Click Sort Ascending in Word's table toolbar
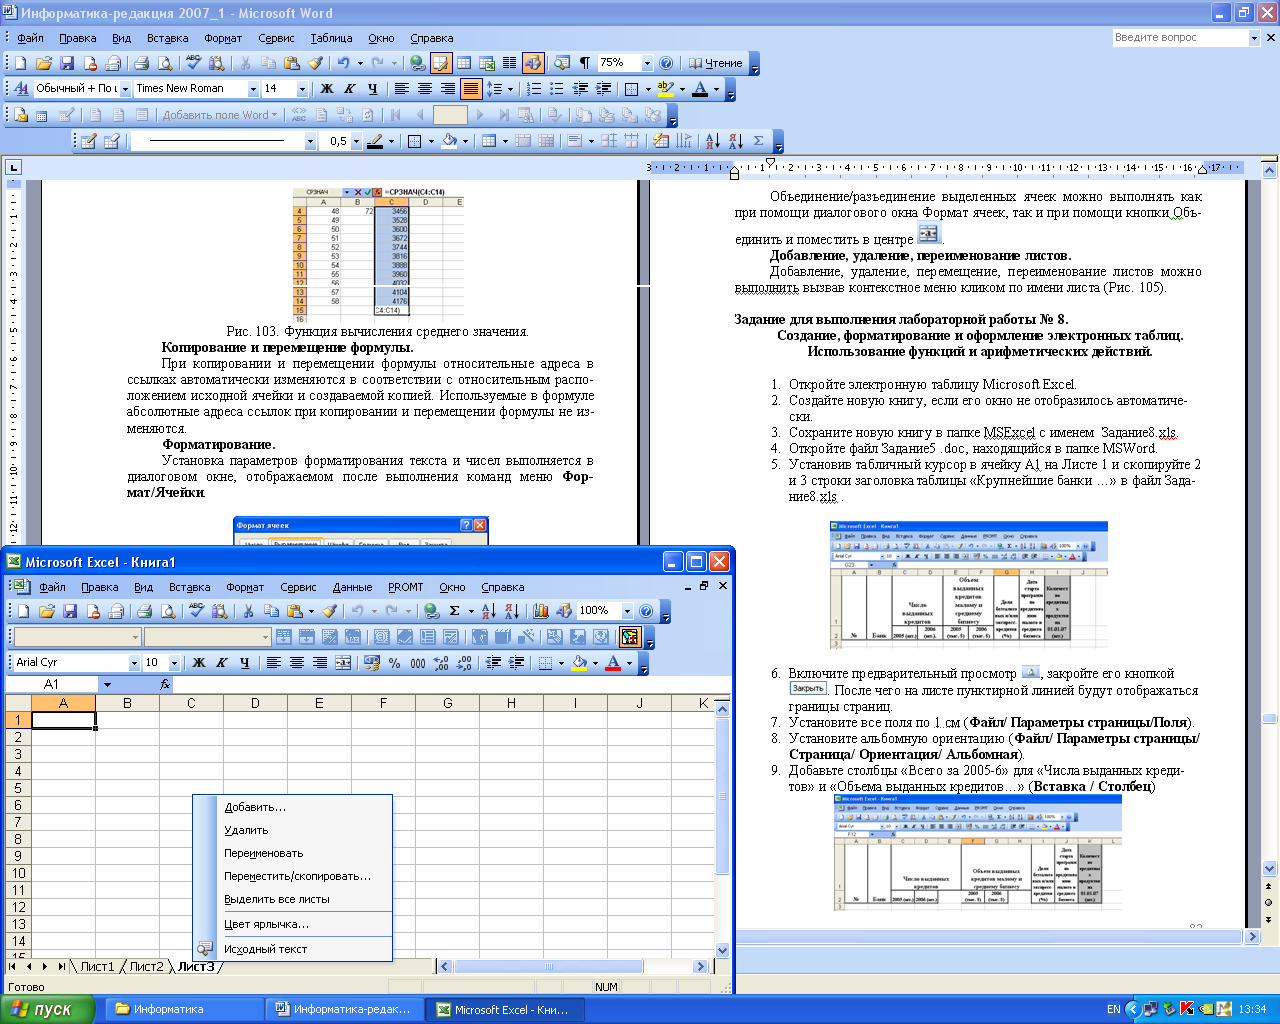 (x=712, y=141)
